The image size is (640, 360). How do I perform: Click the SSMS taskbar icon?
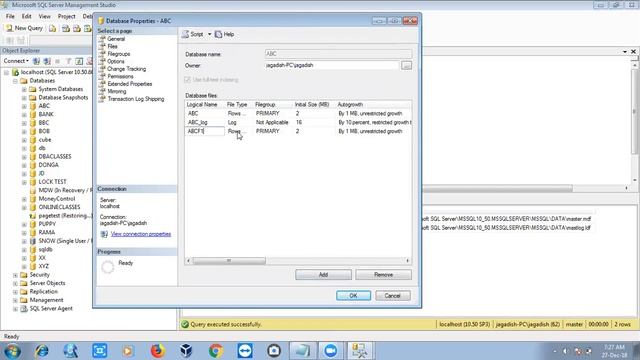[x=360, y=351]
